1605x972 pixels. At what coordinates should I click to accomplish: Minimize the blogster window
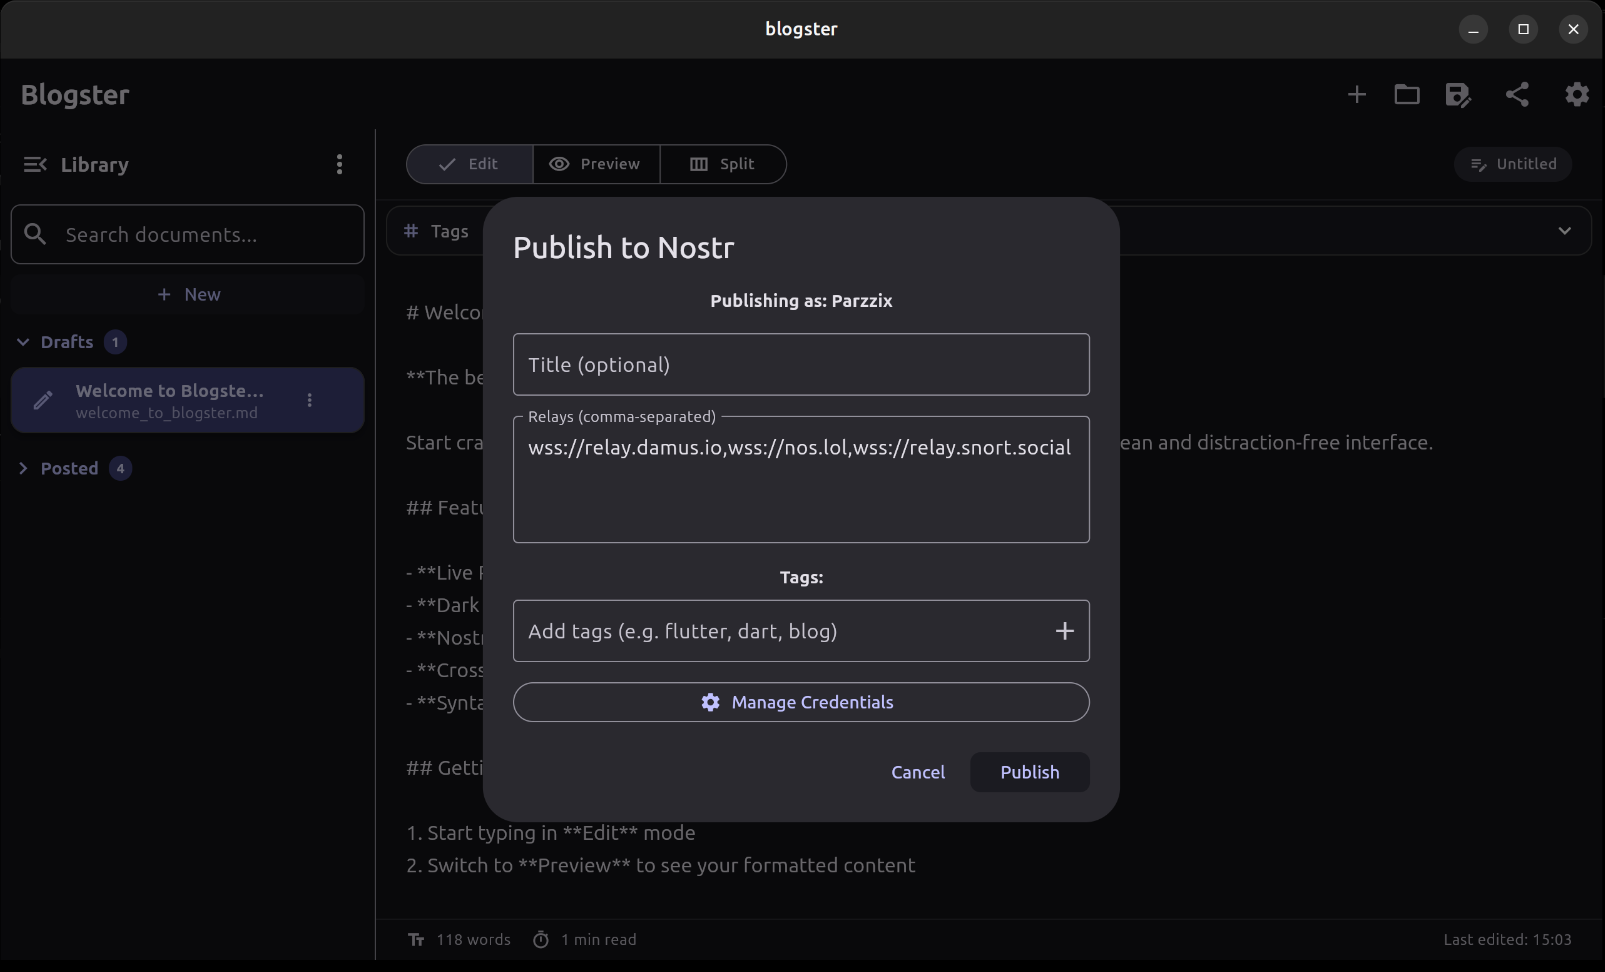click(1473, 29)
